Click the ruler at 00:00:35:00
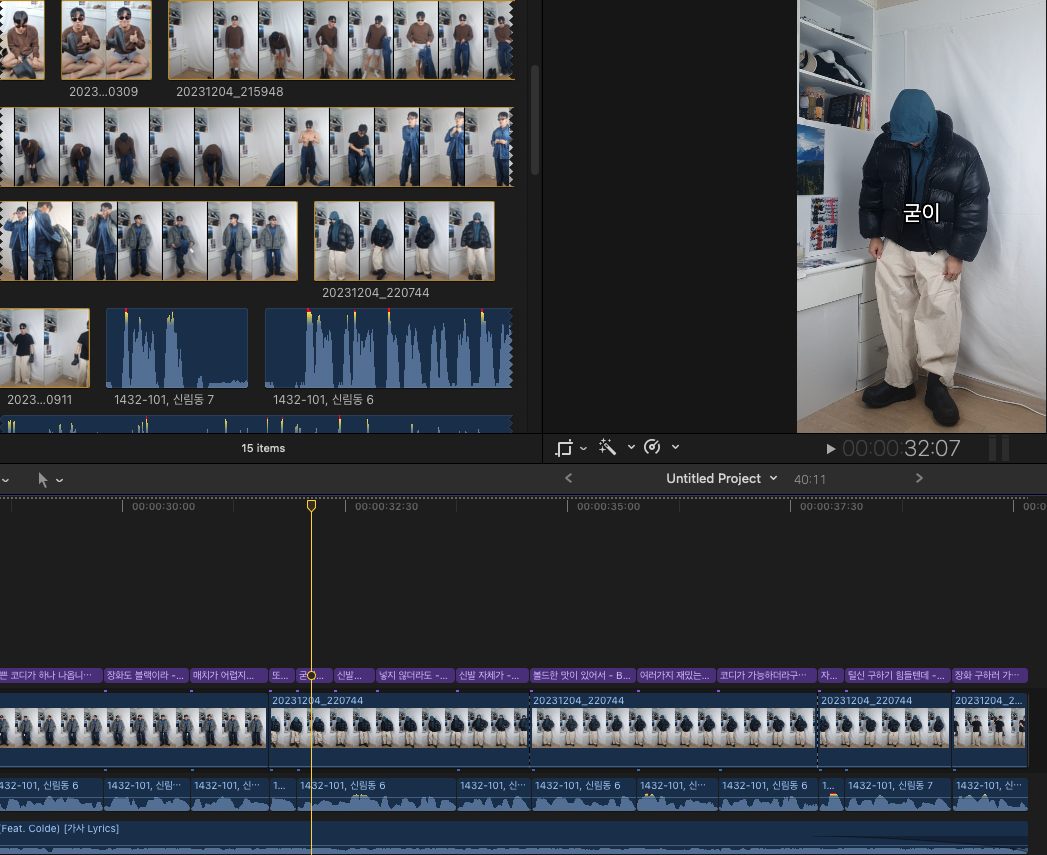Image resolution: width=1047 pixels, height=855 pixels. click(608, 506)
